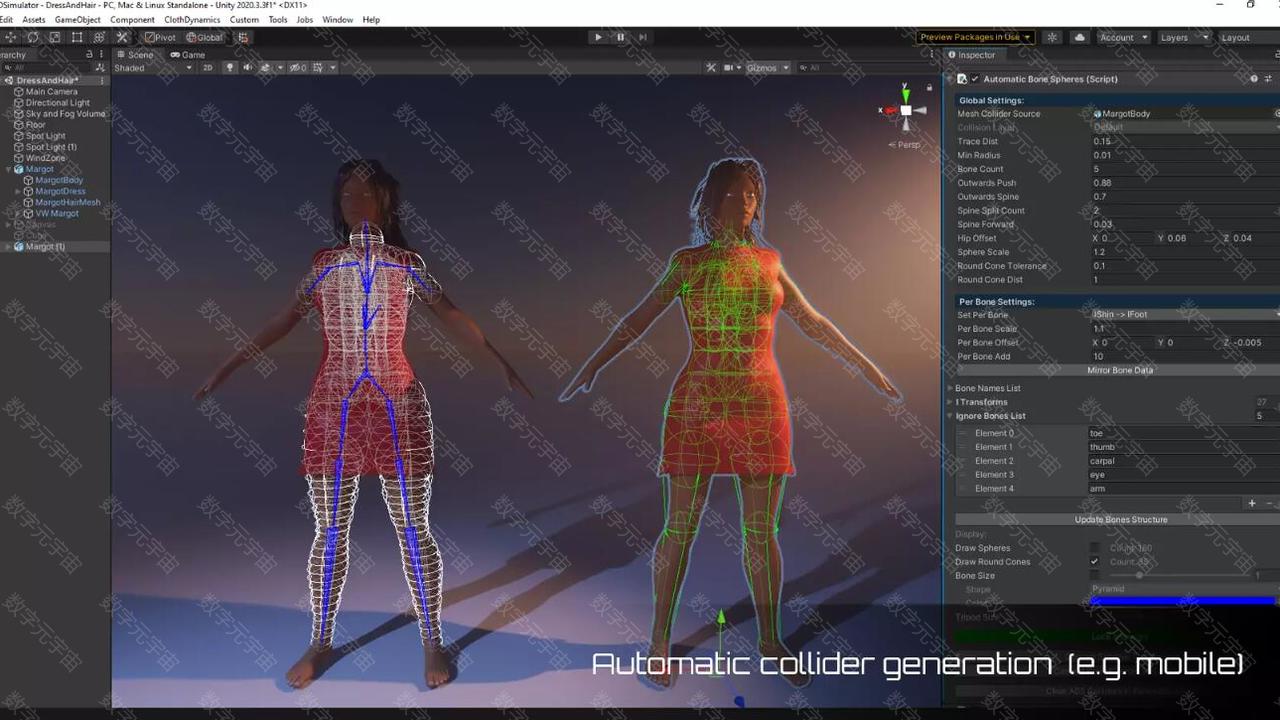1280x720 pixels.
Task: Start Play mode
Action: click(598, 37)
